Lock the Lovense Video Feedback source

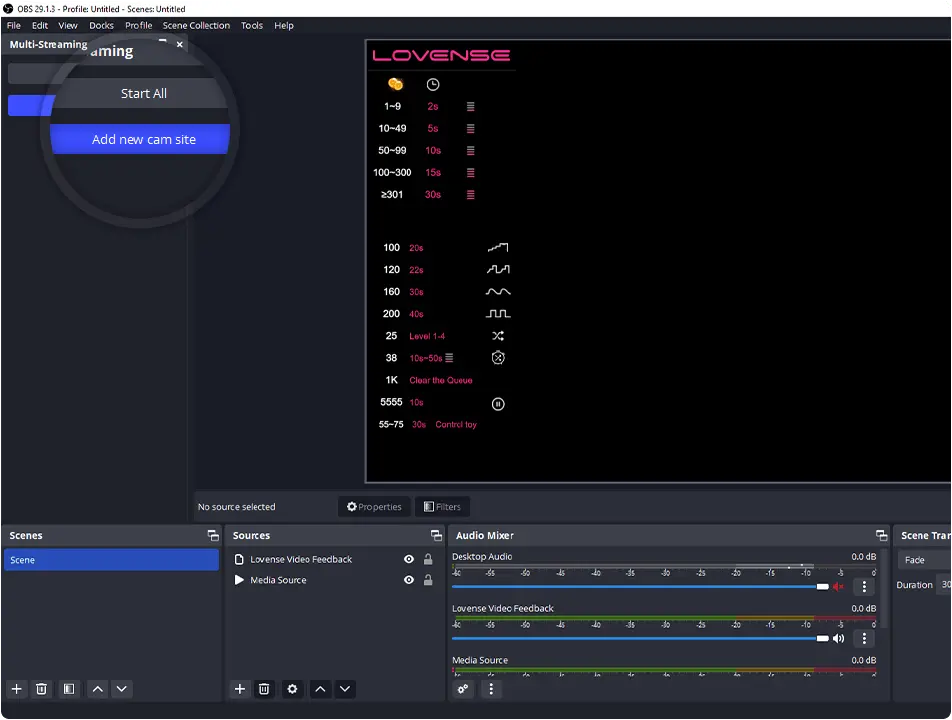428,560
